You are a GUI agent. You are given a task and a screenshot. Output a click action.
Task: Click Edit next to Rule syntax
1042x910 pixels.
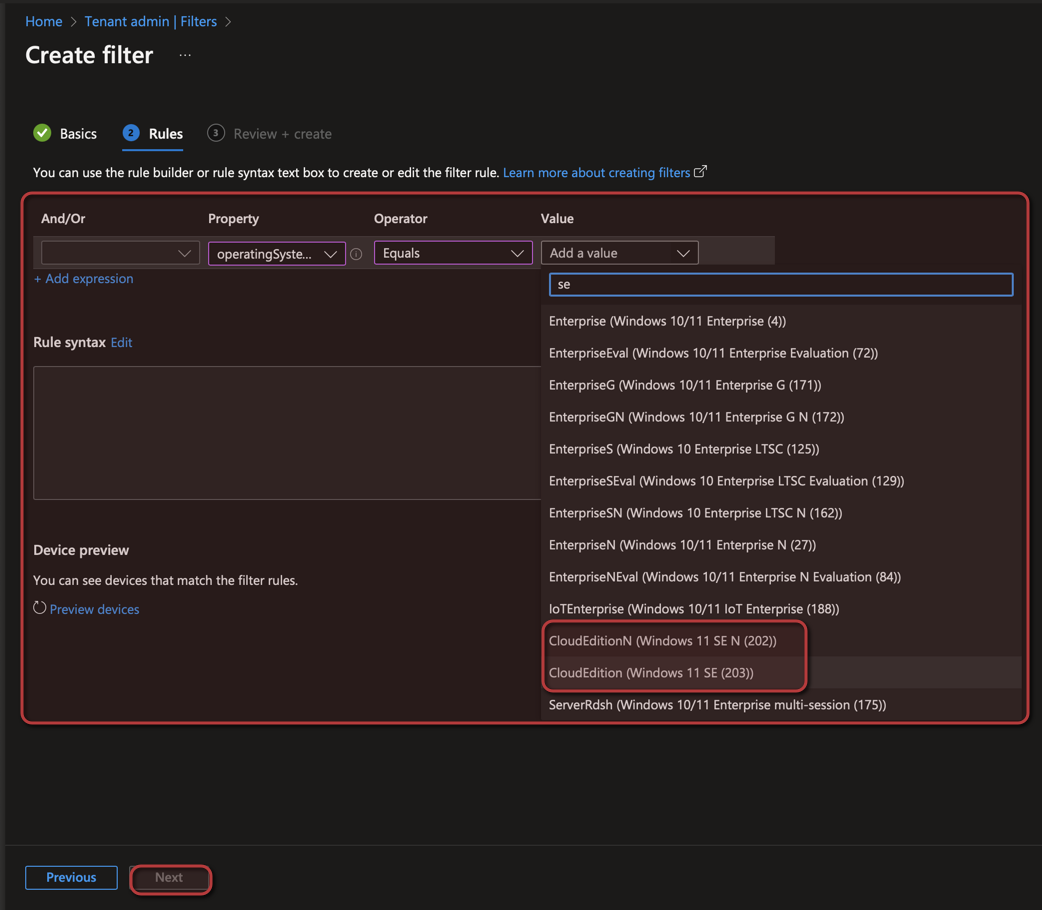121,342
